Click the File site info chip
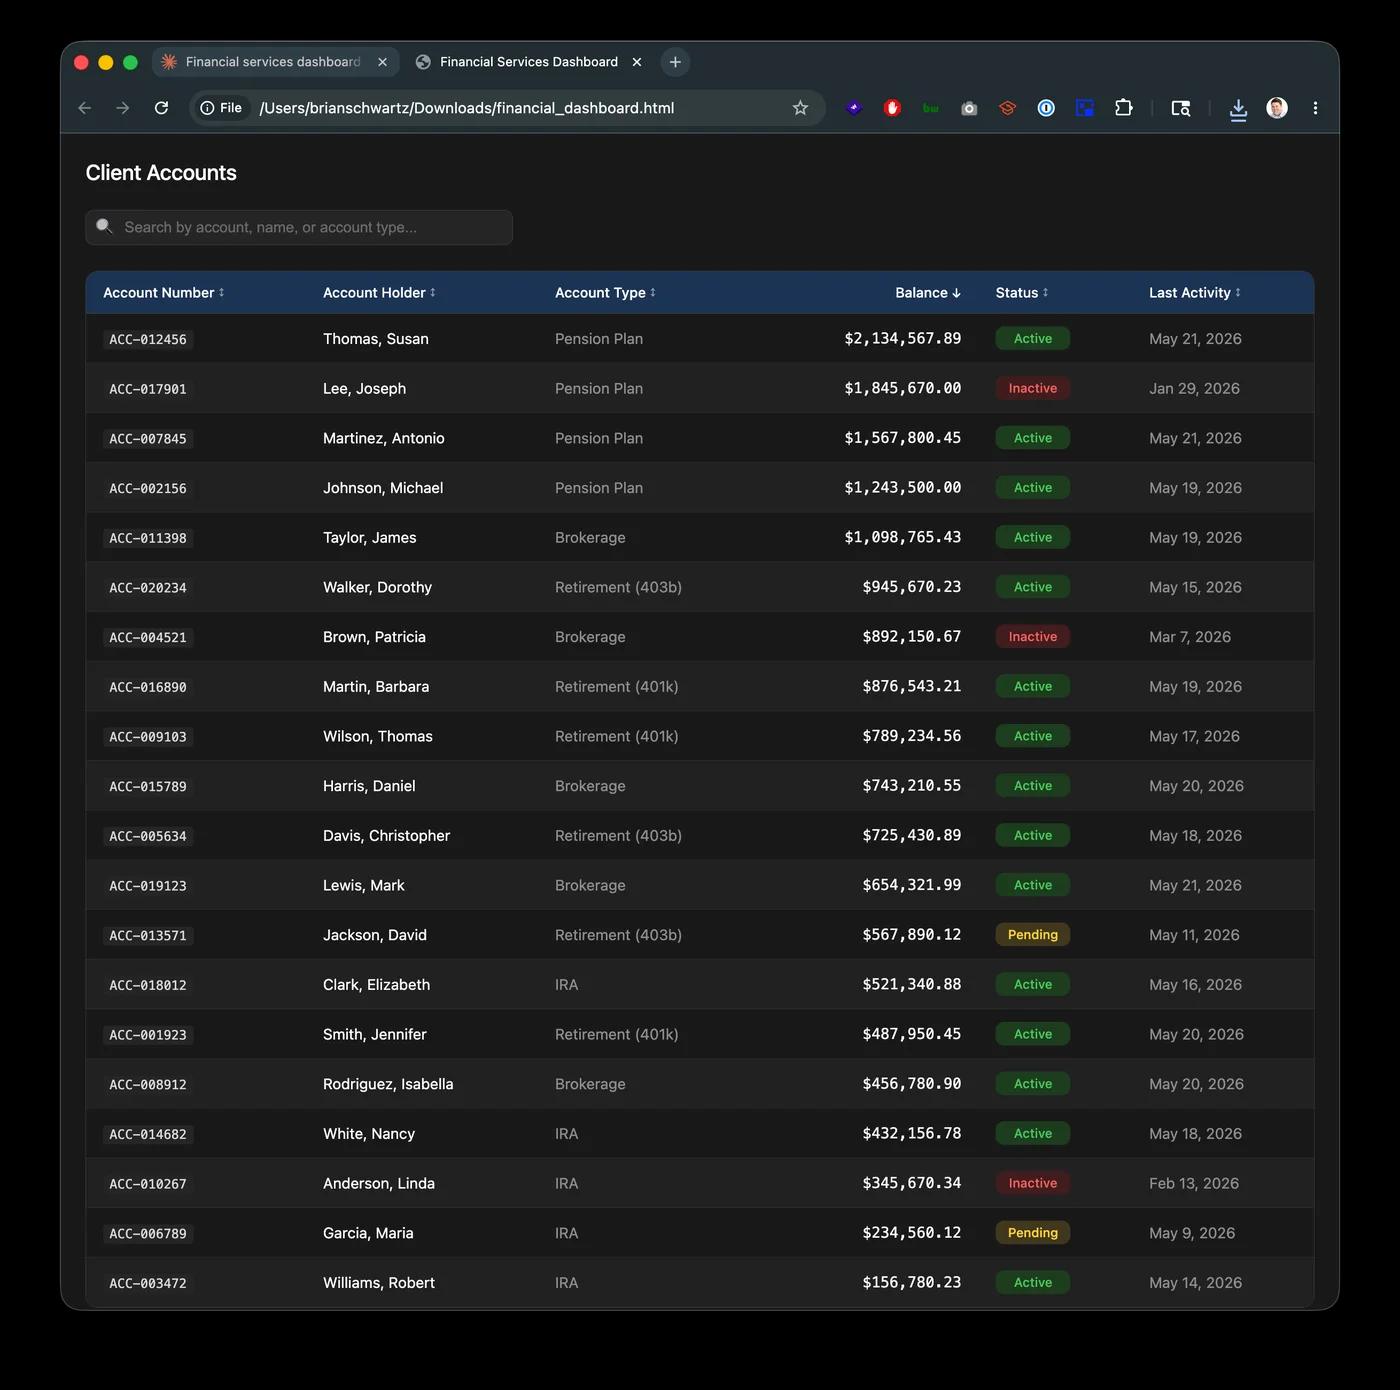Viewport: 1400px width, 1390px height. (221, 108)
